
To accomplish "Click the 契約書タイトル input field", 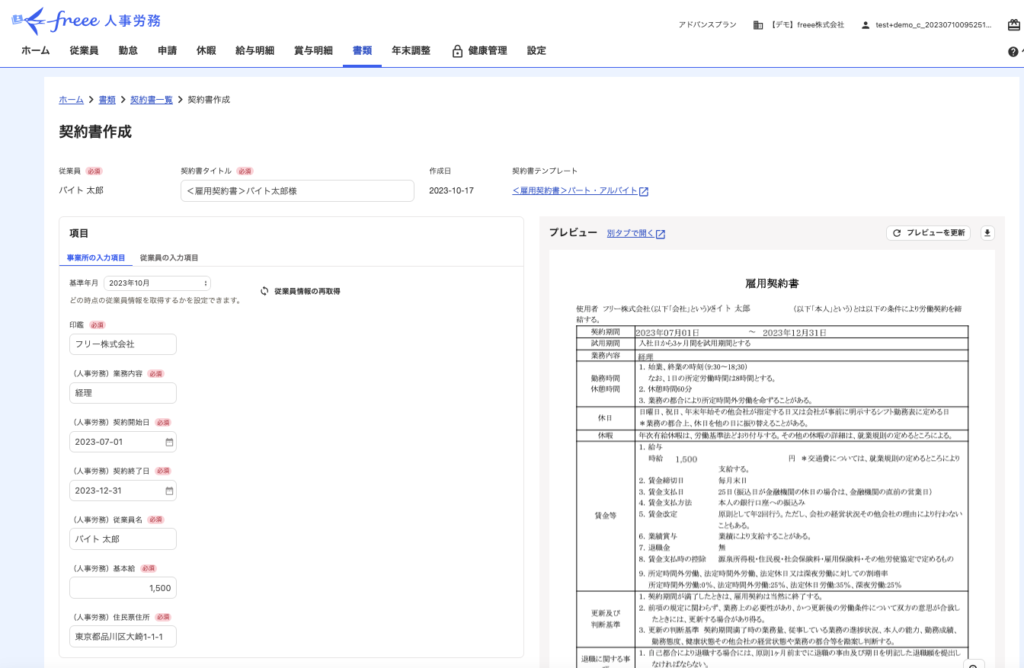I will pyautogui.click(x=296, y=191).
